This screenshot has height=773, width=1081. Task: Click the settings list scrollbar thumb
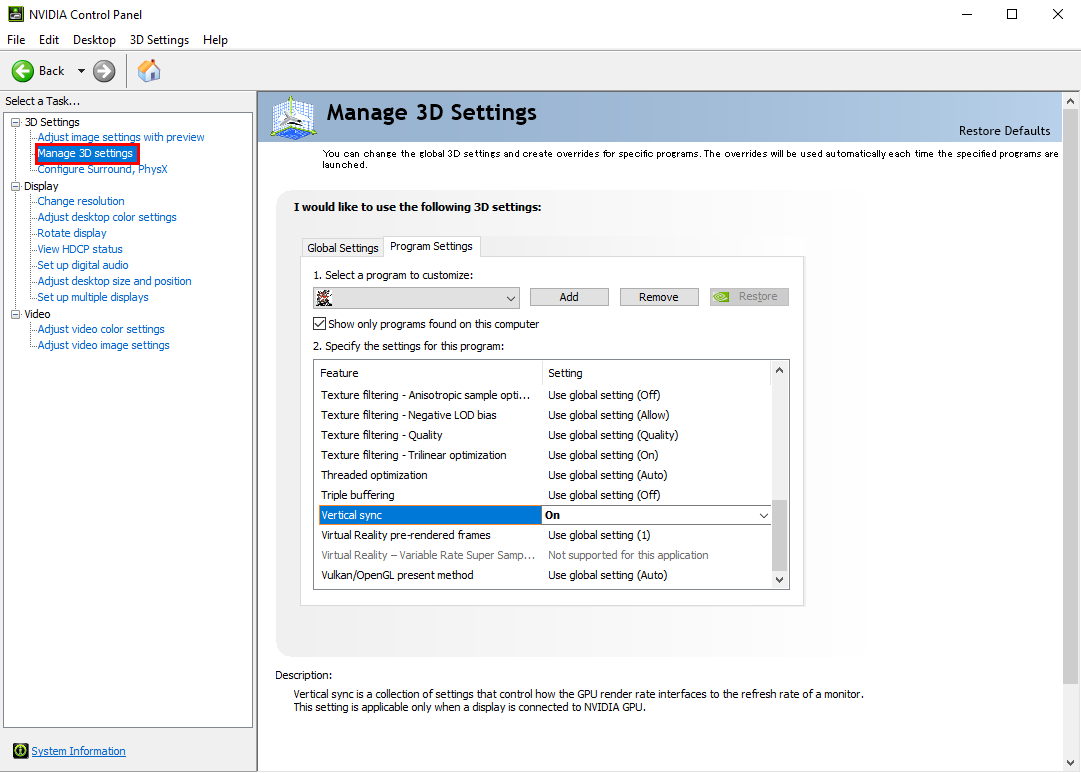pos(780,535)
